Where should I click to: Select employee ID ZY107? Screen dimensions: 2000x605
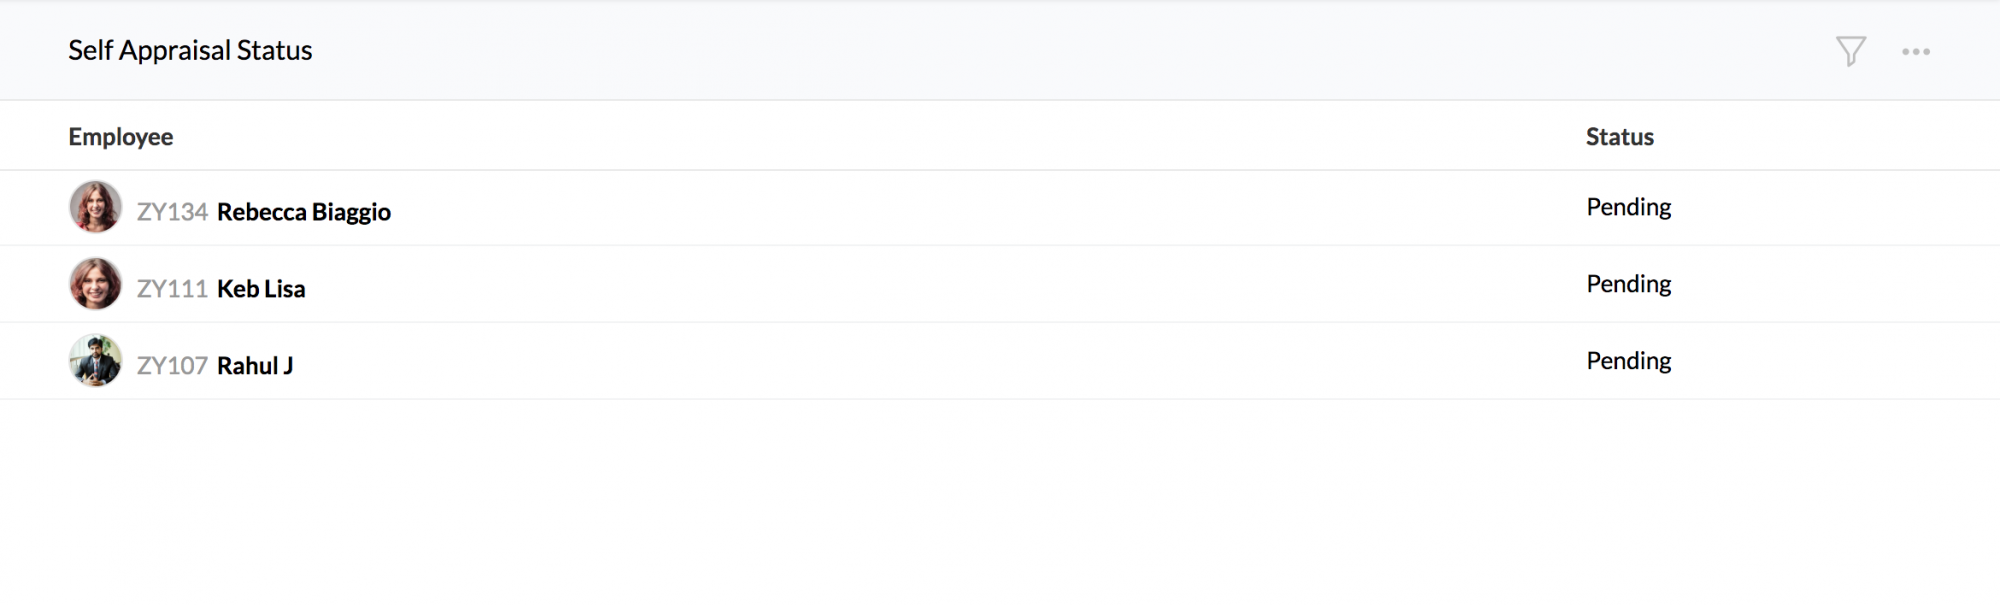tap(172, 366)
